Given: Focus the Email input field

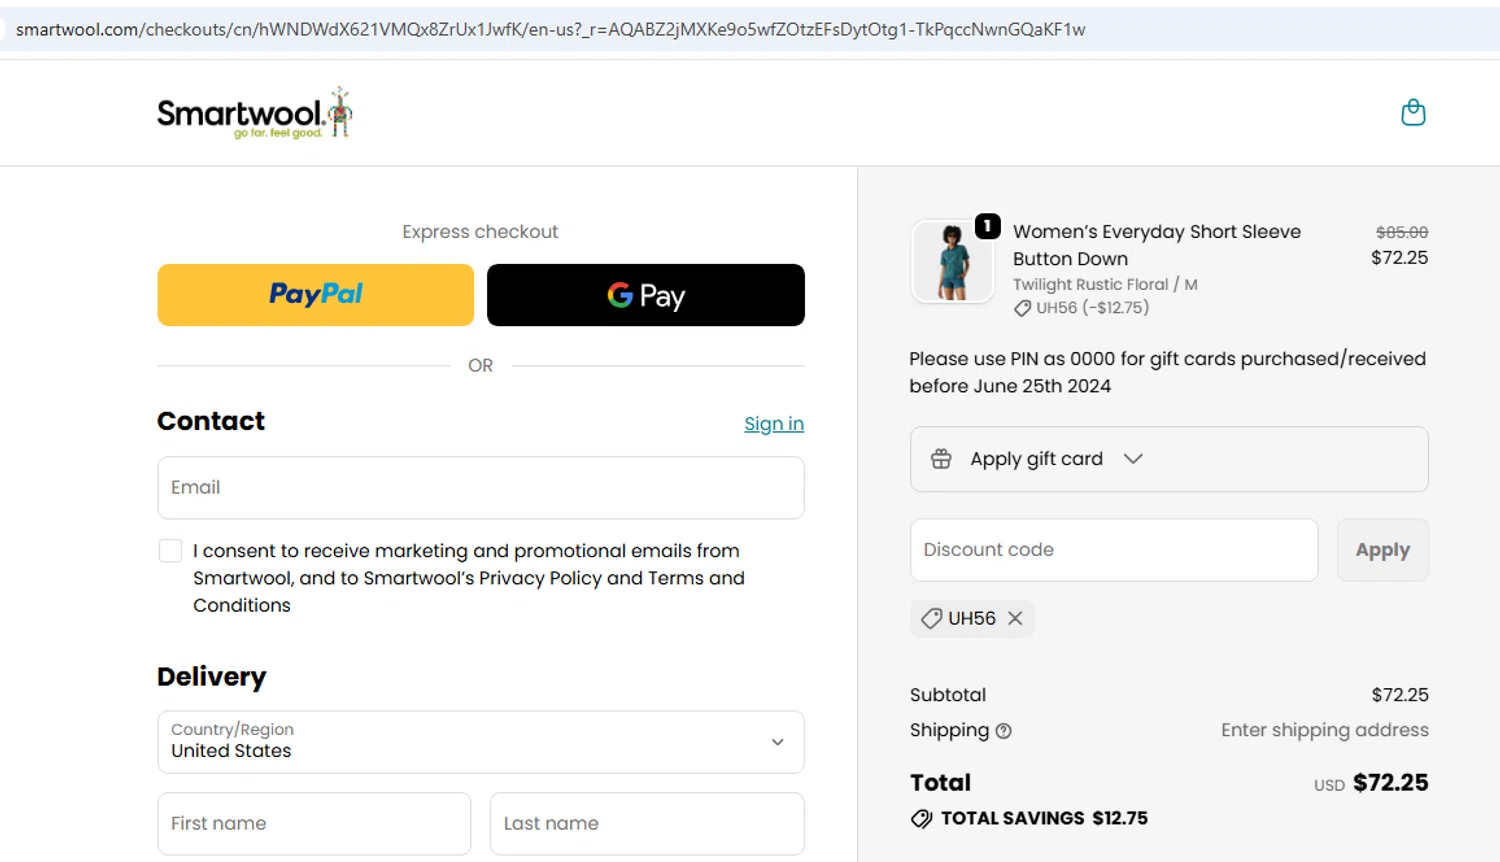Looking at the screenshot, I should click(481, 488).
